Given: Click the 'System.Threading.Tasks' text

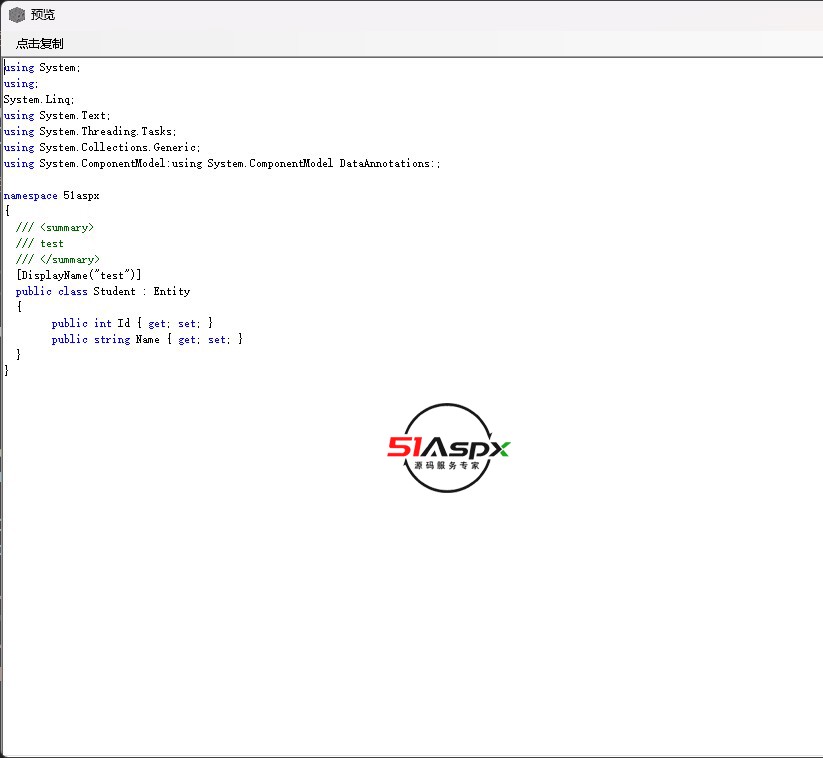Looking at the screenshot, I should coord(107,132).
